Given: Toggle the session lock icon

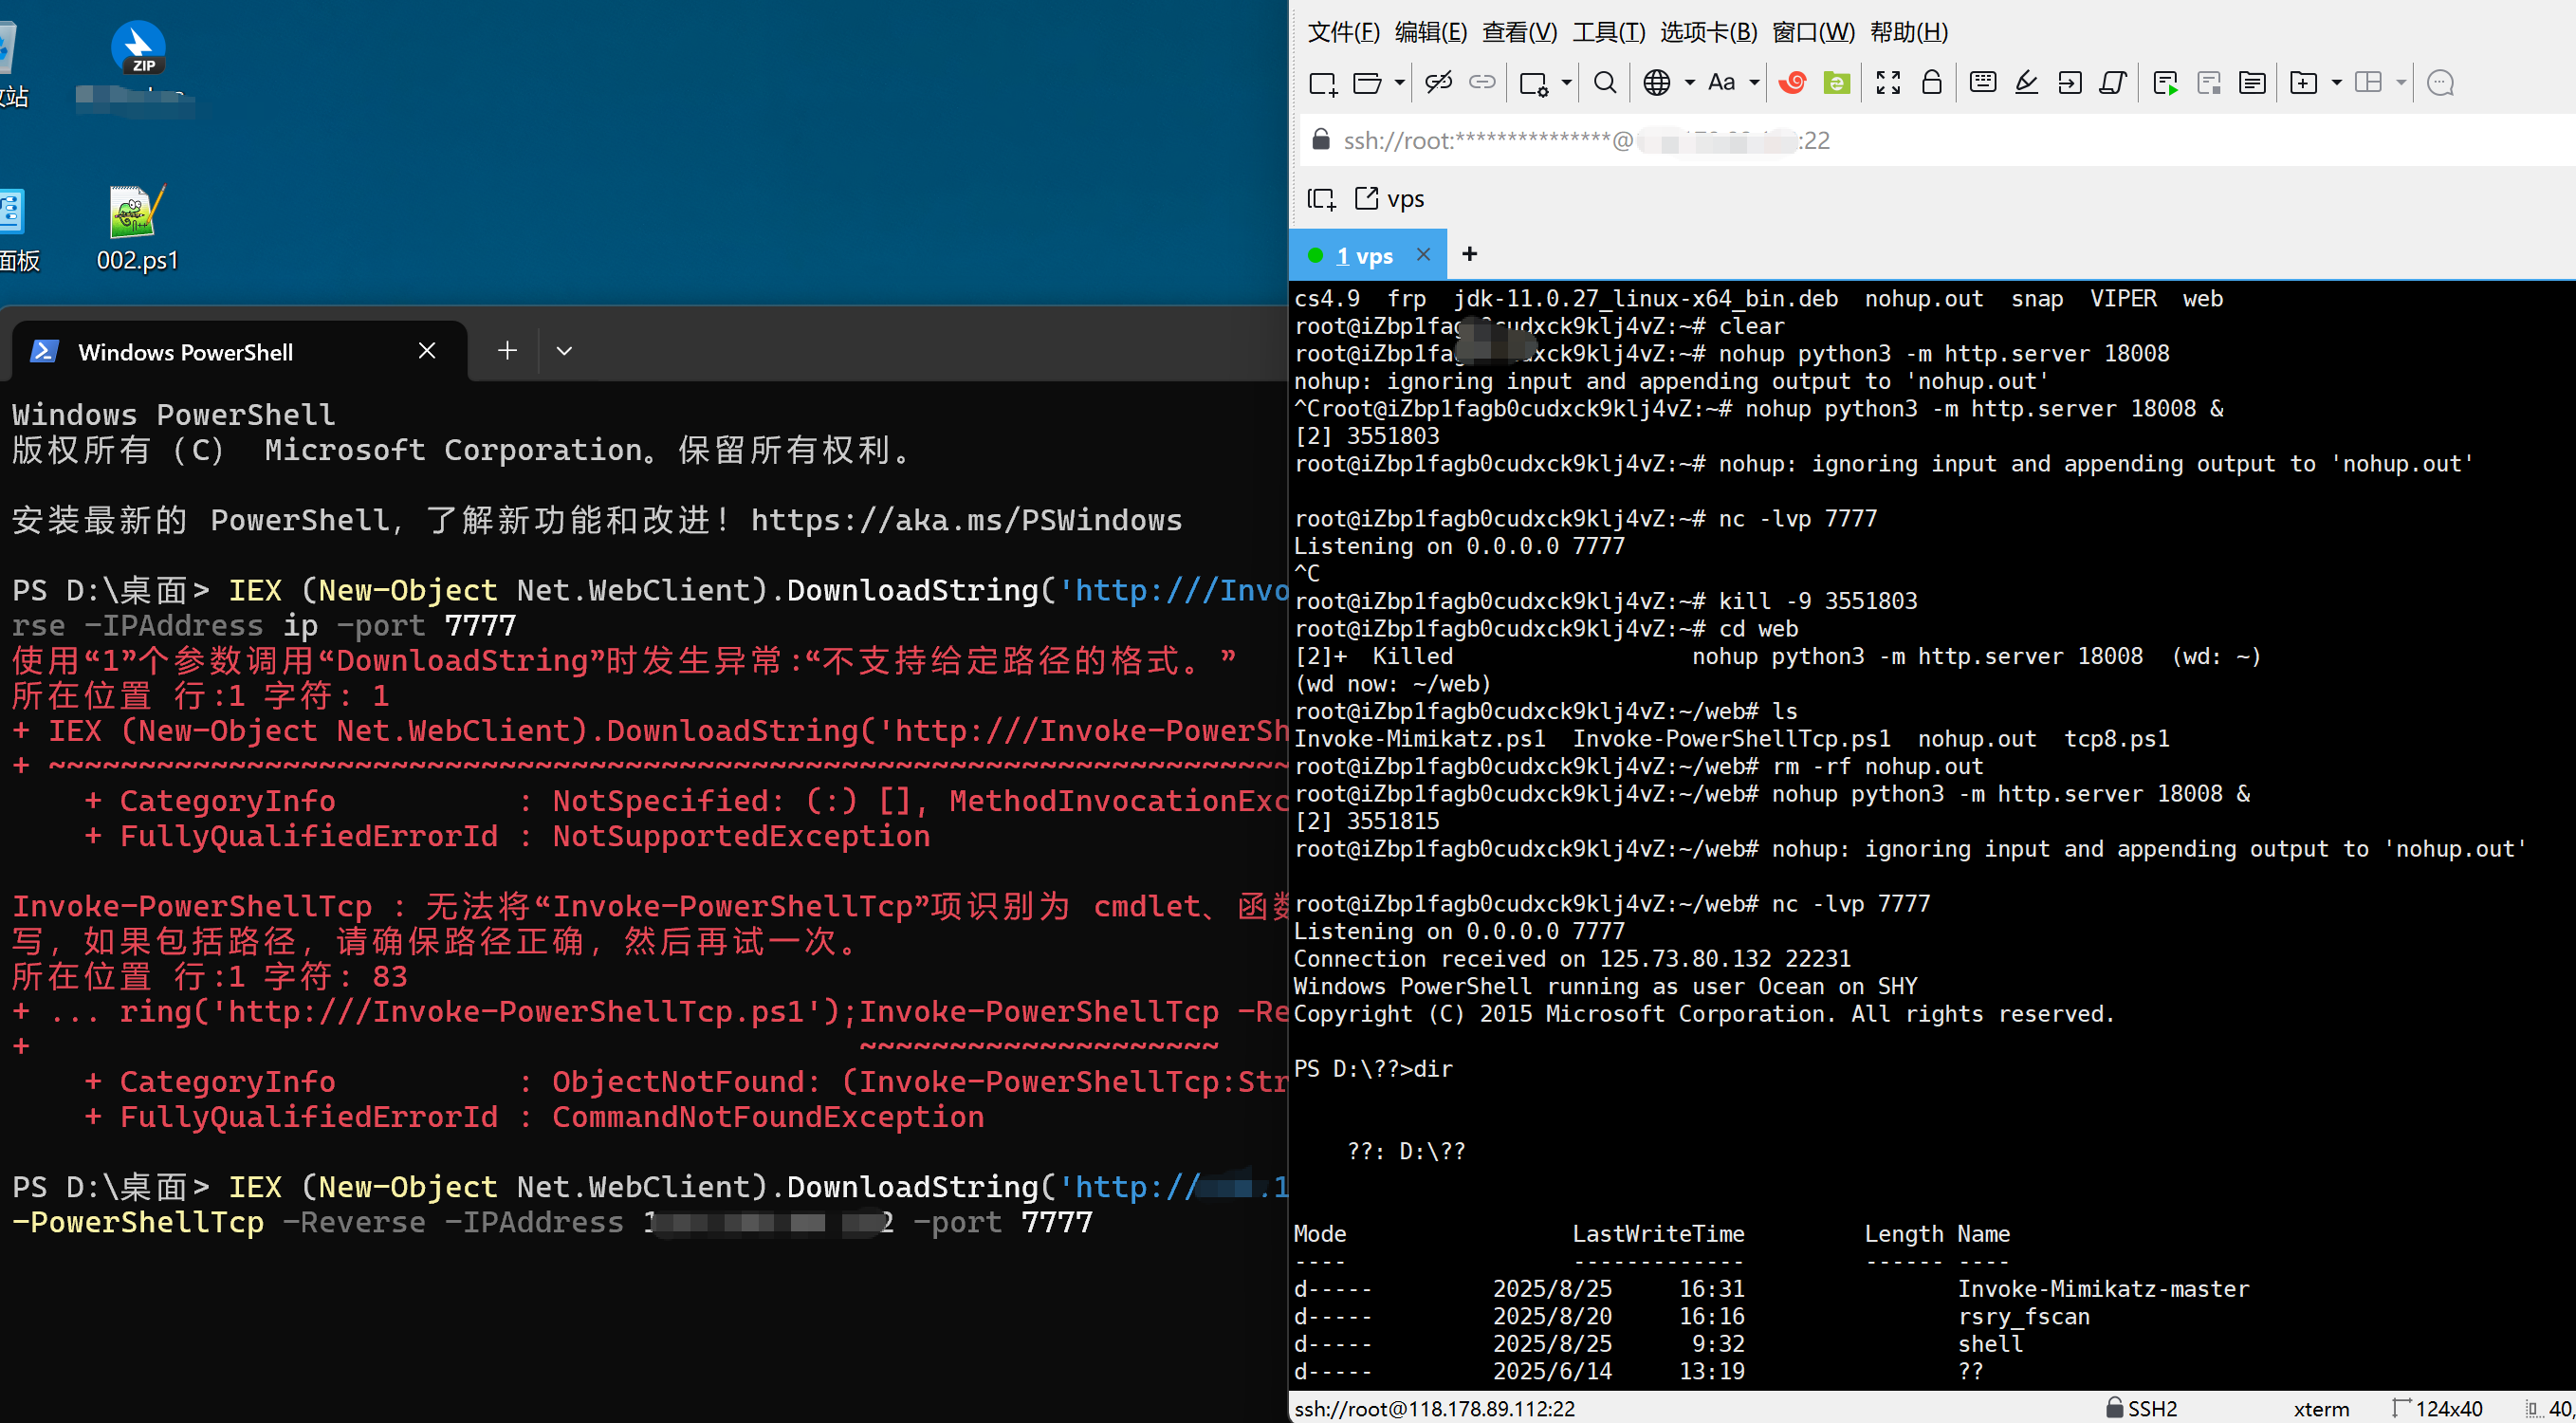Looking at the screenshot, I should pyautogui.click(x=1932, y=82).
